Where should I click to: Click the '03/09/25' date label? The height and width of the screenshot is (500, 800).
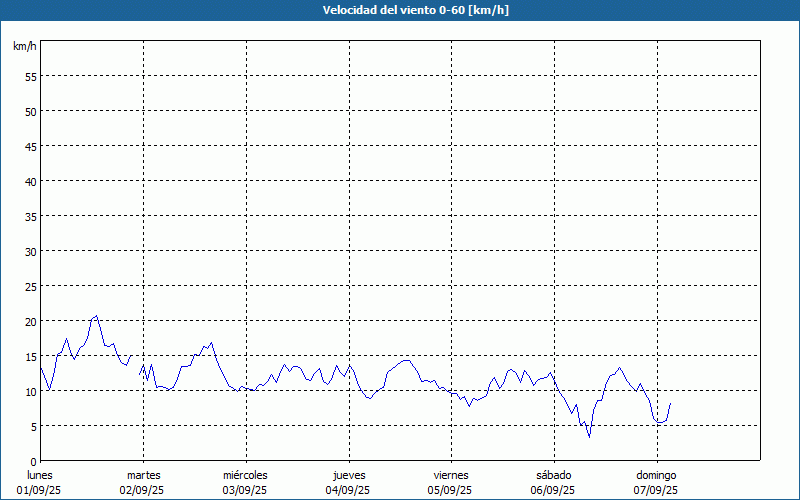pos(244,490)
